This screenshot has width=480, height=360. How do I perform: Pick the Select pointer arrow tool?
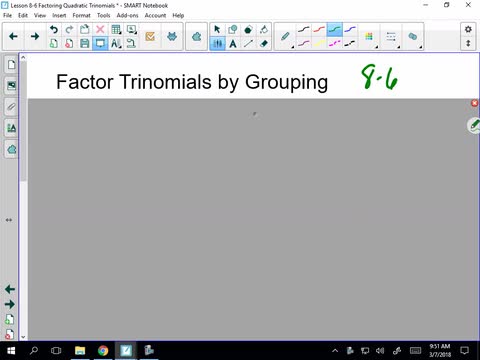coord(217,30)
